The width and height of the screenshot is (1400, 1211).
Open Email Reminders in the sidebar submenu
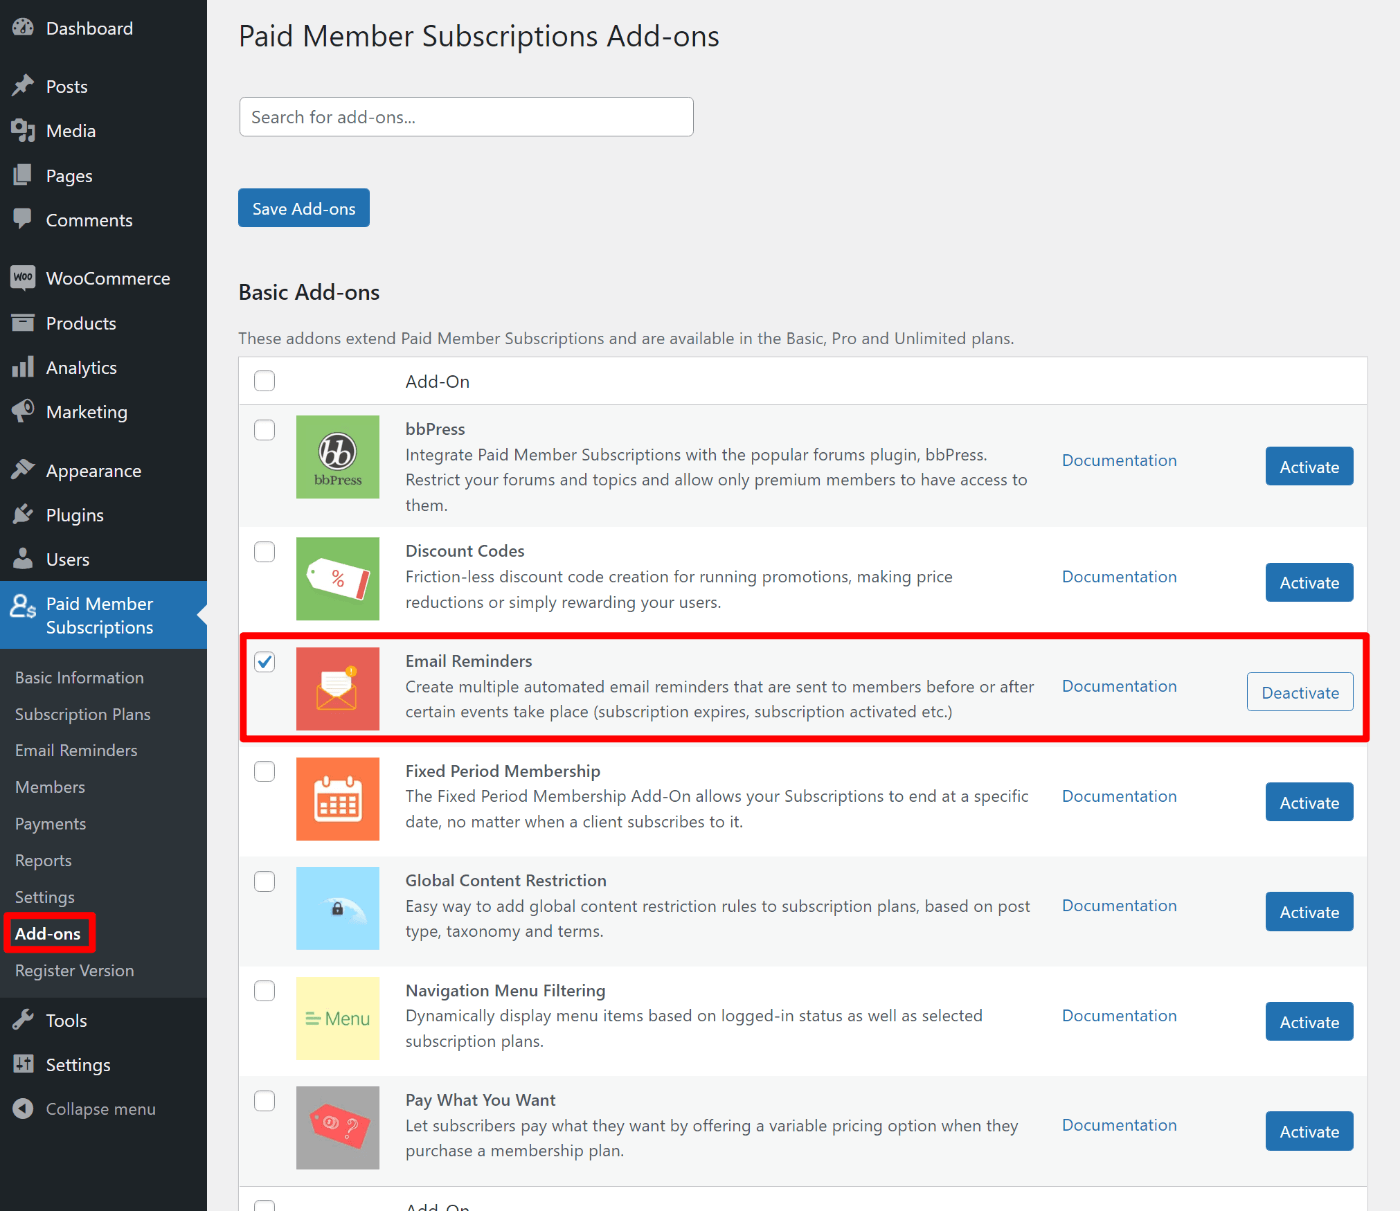pyautogui.click(x=76, y=750)
